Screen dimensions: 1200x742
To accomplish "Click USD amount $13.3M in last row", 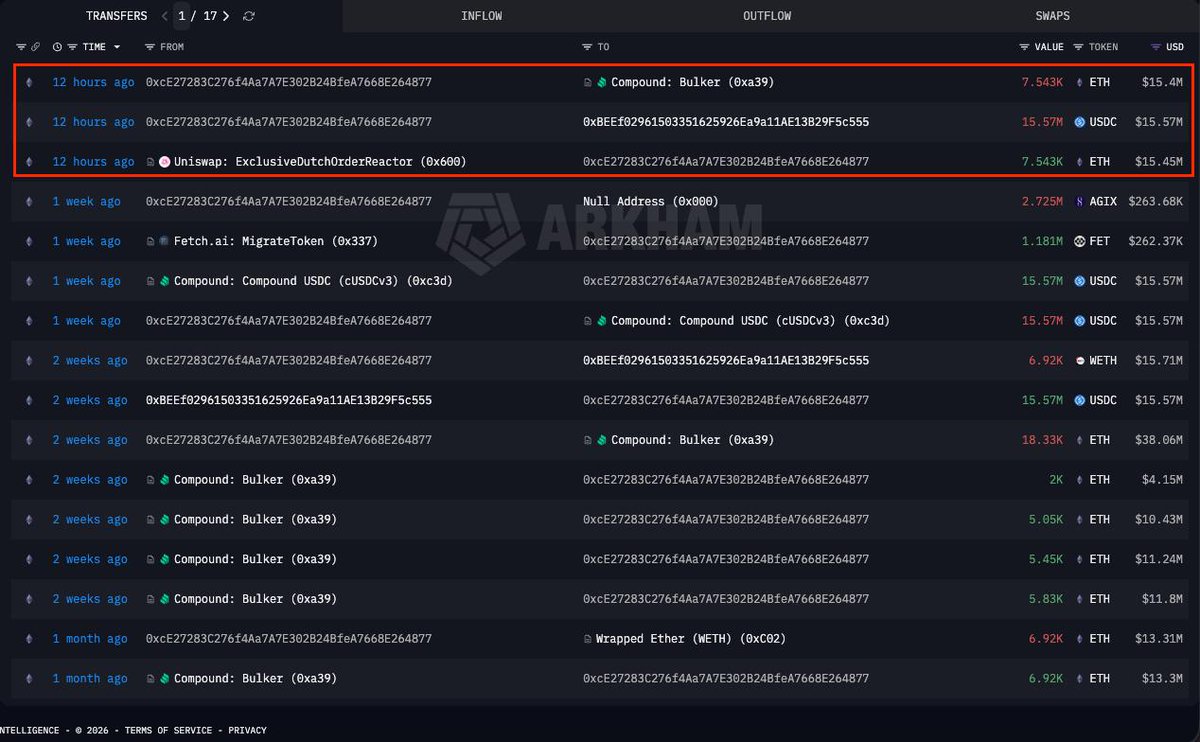I will [x=1163, y=679].
